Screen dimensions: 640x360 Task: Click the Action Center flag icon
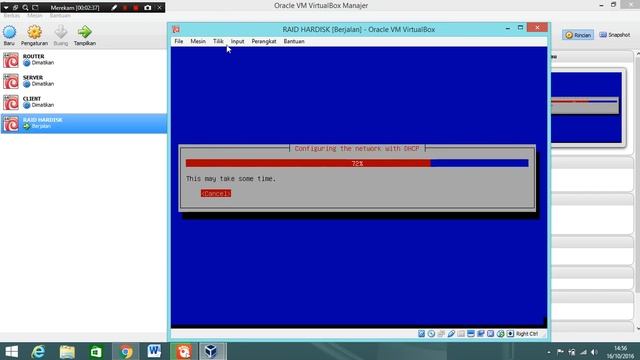(x=560, y=352)
